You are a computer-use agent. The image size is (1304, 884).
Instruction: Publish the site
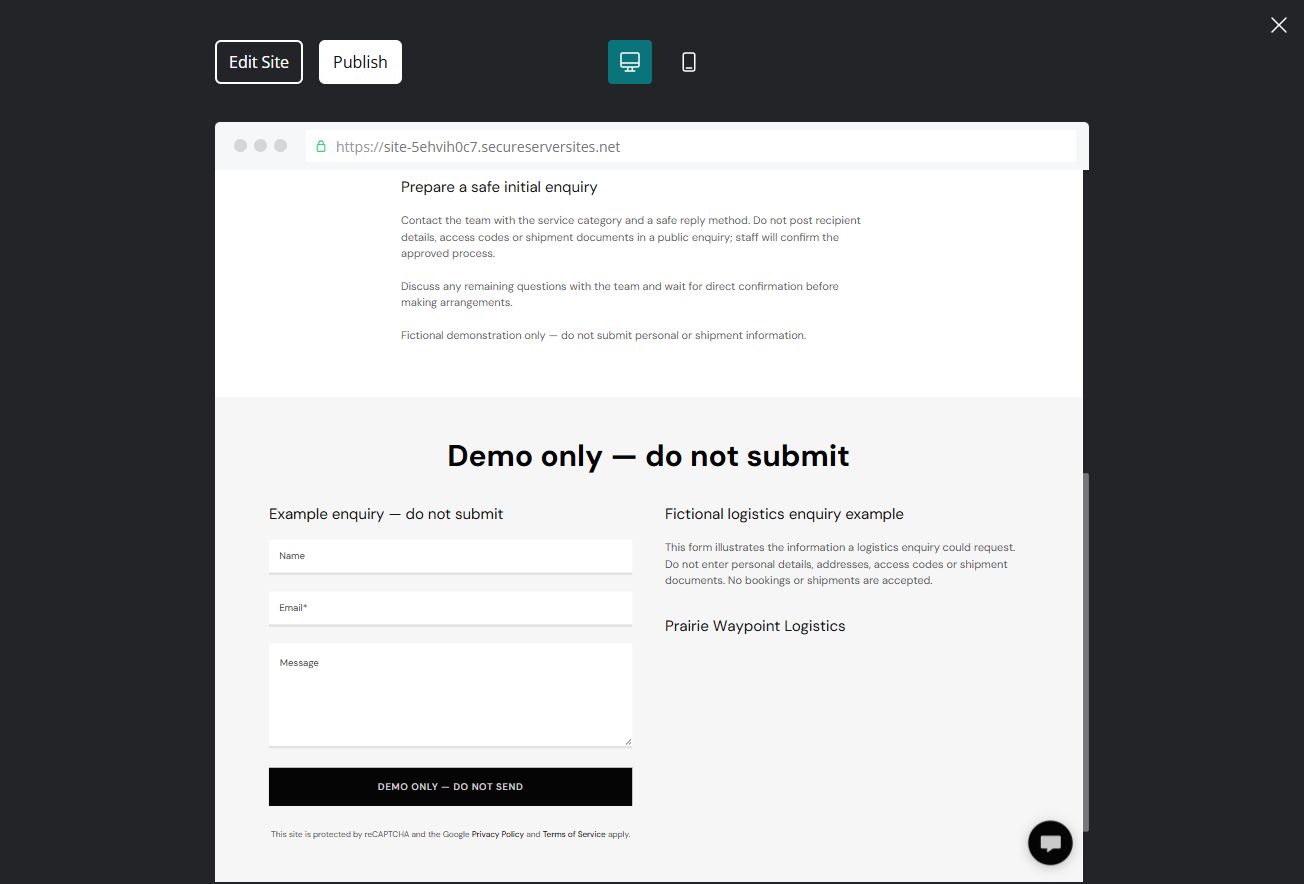coord(360,62)
